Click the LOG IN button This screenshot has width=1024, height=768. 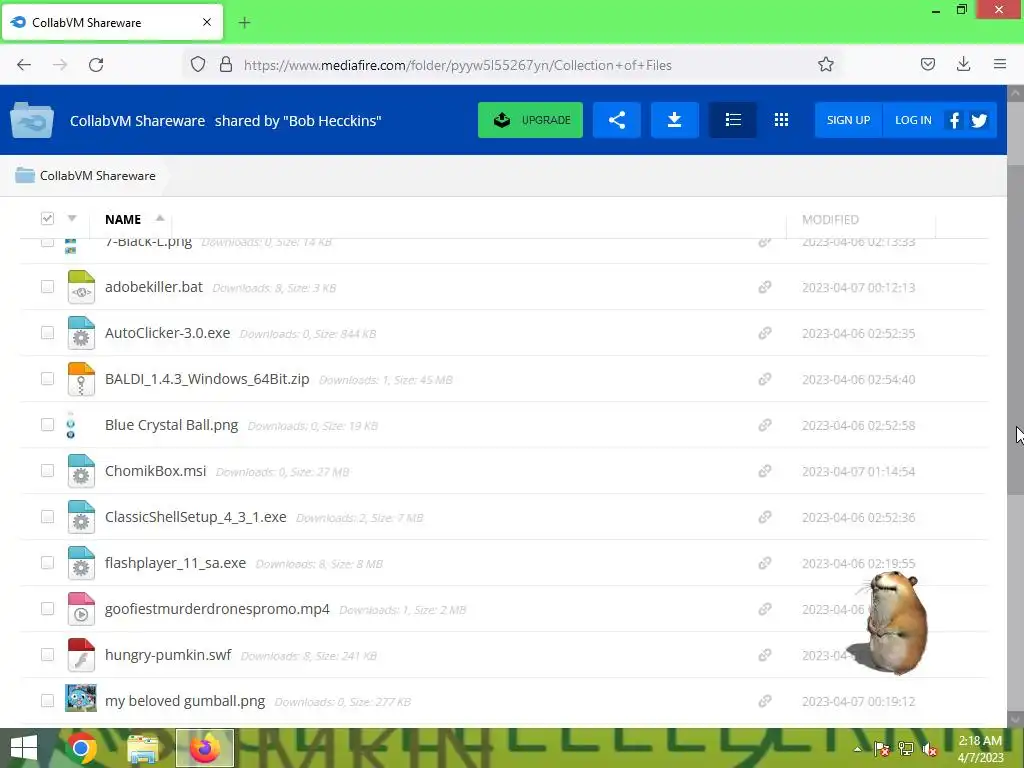(913, 120)
